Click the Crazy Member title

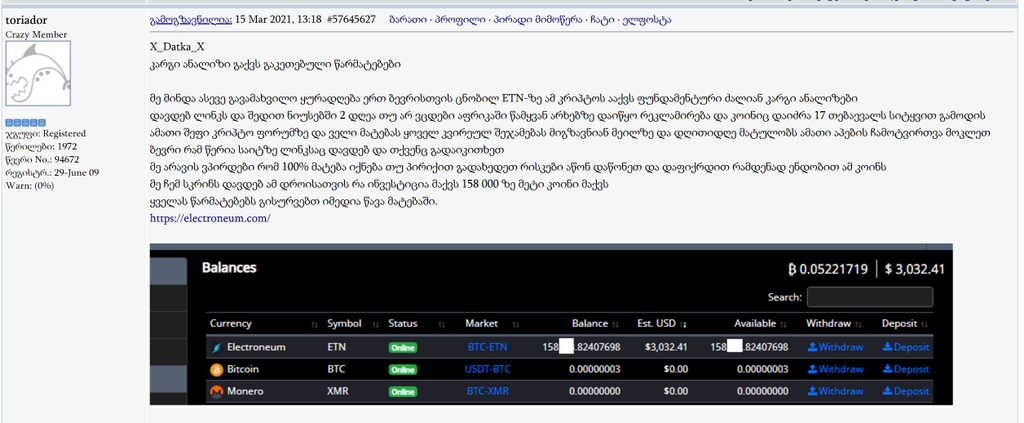(37, 35)
